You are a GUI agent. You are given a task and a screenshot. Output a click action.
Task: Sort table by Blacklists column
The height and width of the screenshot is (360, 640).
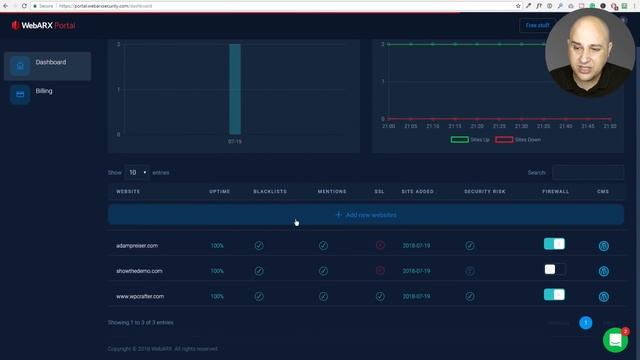point(270,191)
